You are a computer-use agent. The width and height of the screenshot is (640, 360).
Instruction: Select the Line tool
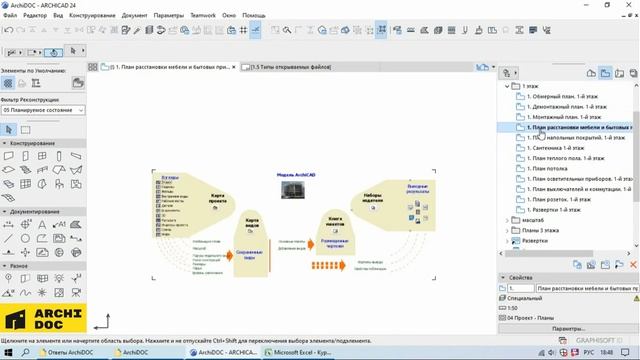click(x=8, y=238)
